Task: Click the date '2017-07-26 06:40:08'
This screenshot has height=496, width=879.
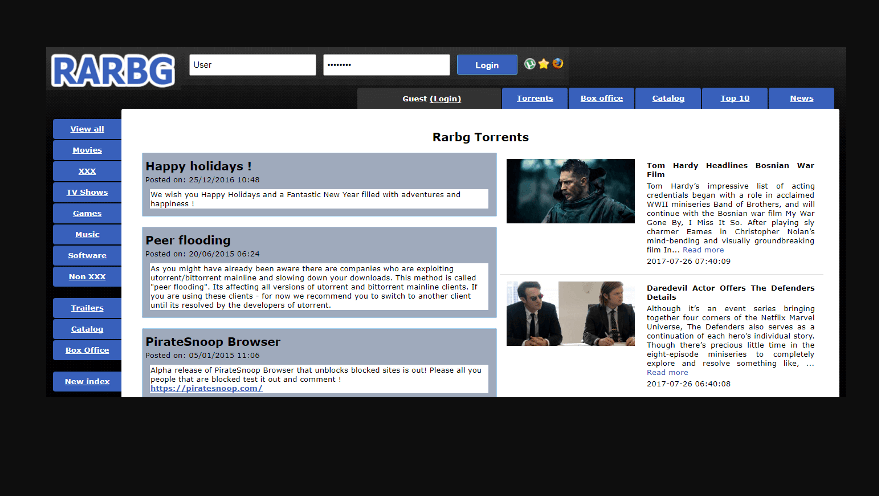Action: [x=688, y=384]
